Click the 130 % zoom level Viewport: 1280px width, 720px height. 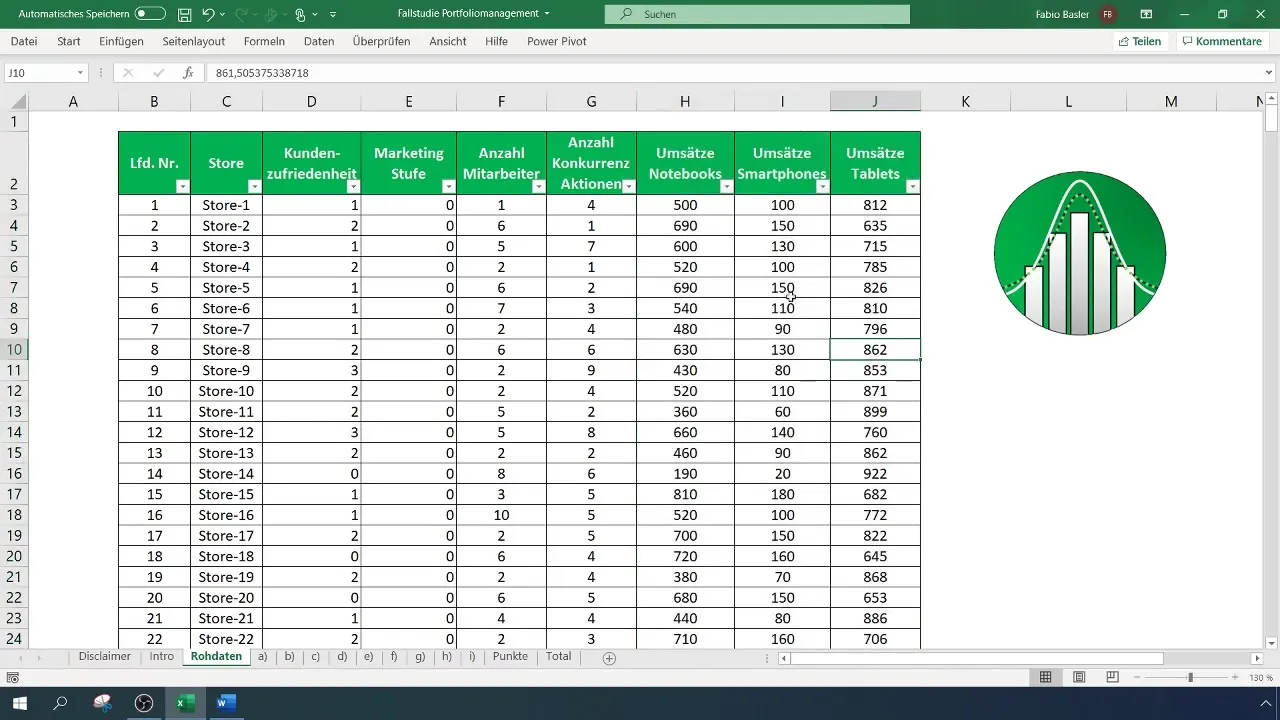pyautogui.click(x=1261, y=677)
